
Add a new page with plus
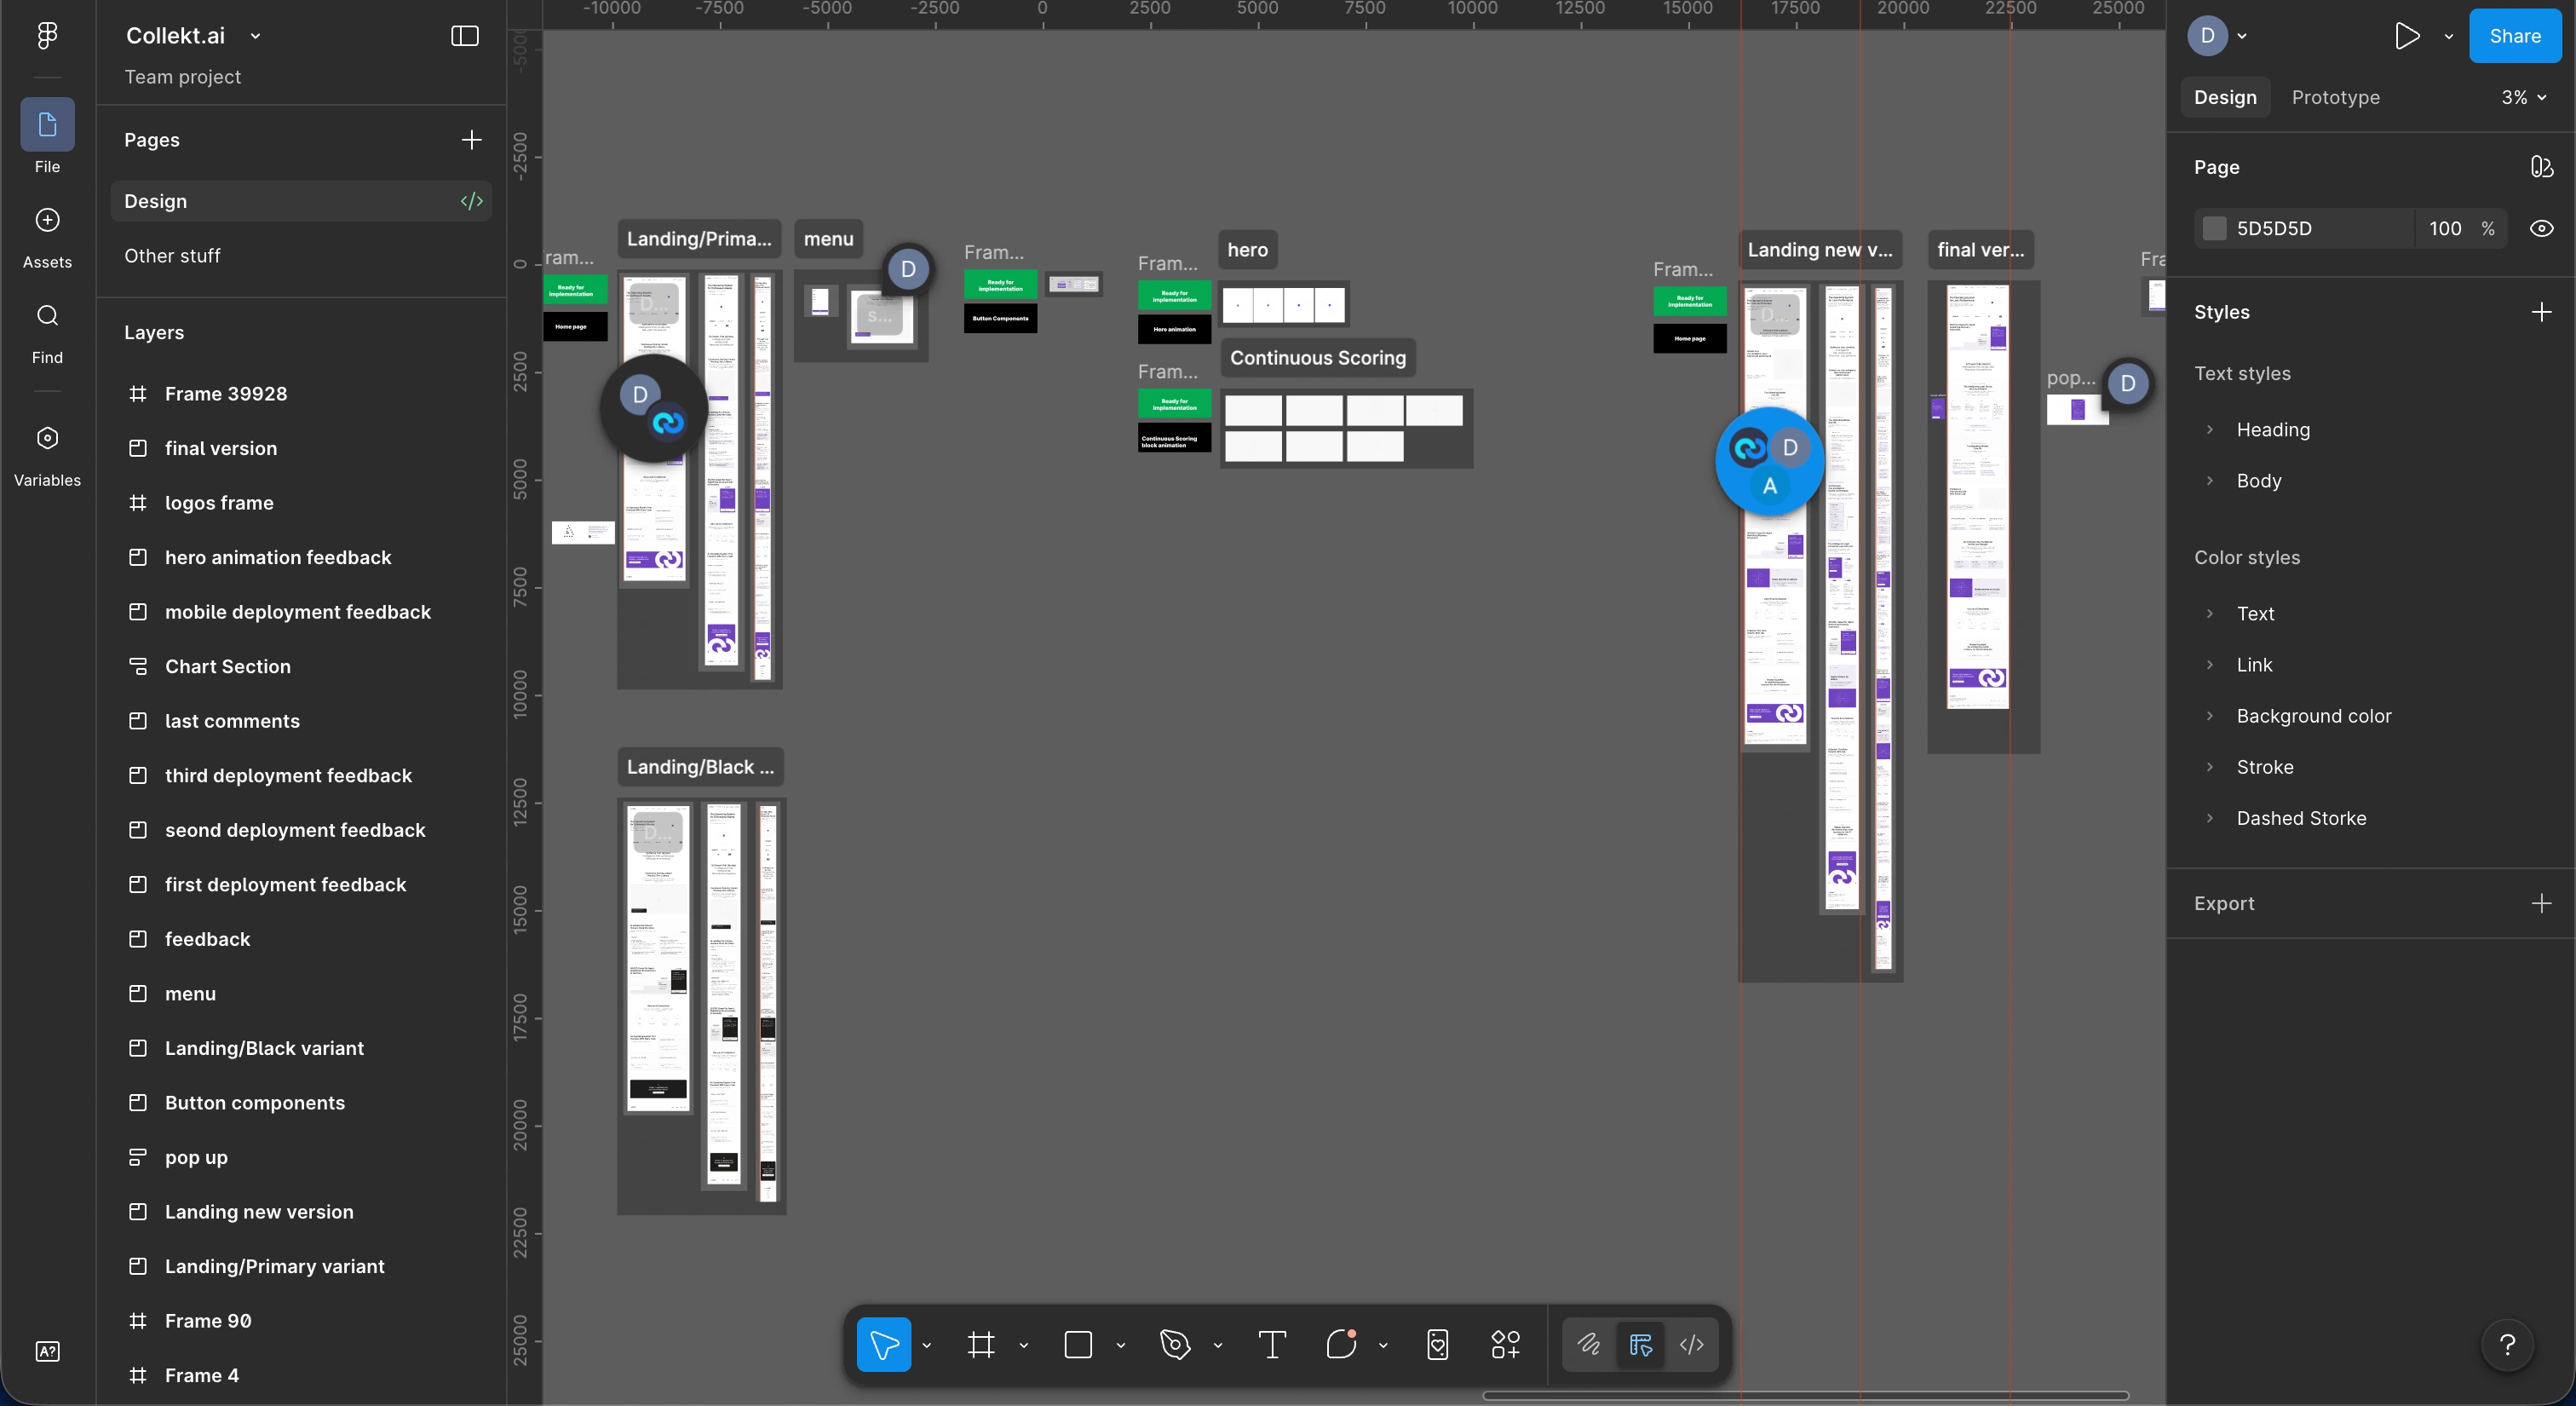click(471, 140)
